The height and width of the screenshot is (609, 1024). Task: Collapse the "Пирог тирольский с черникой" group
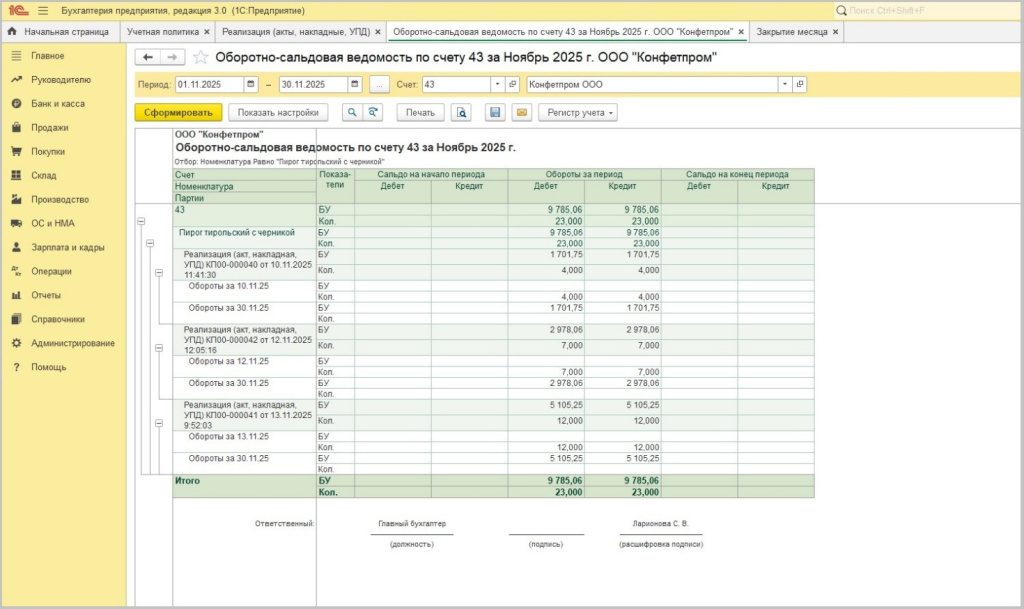(x=149, y=243)
